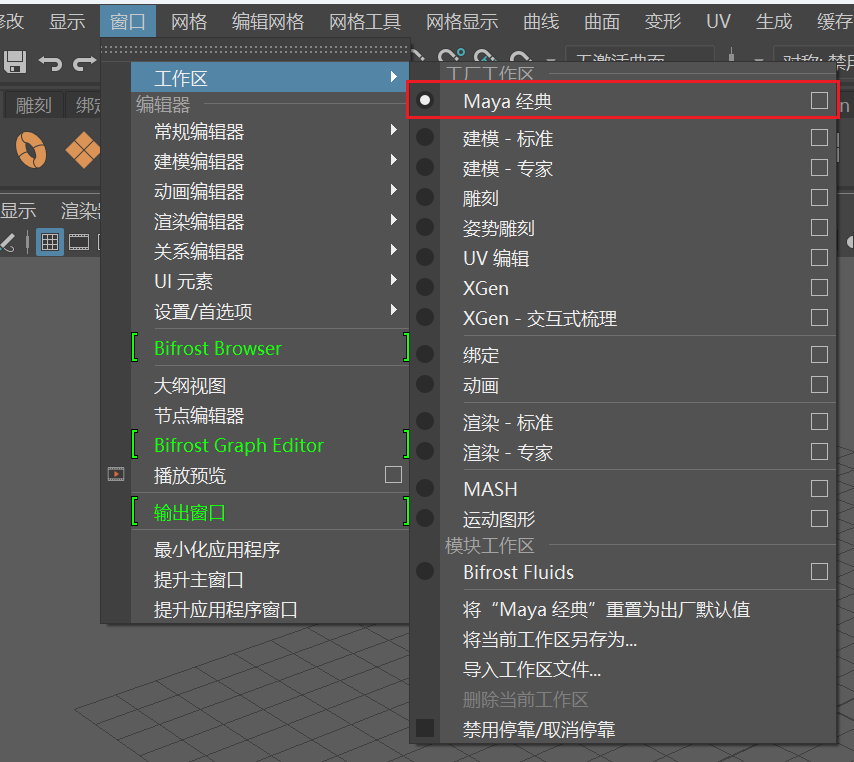This screenshot has width=854, height=762.
Task: Open the 播放预览 option box
Action: 393,474
